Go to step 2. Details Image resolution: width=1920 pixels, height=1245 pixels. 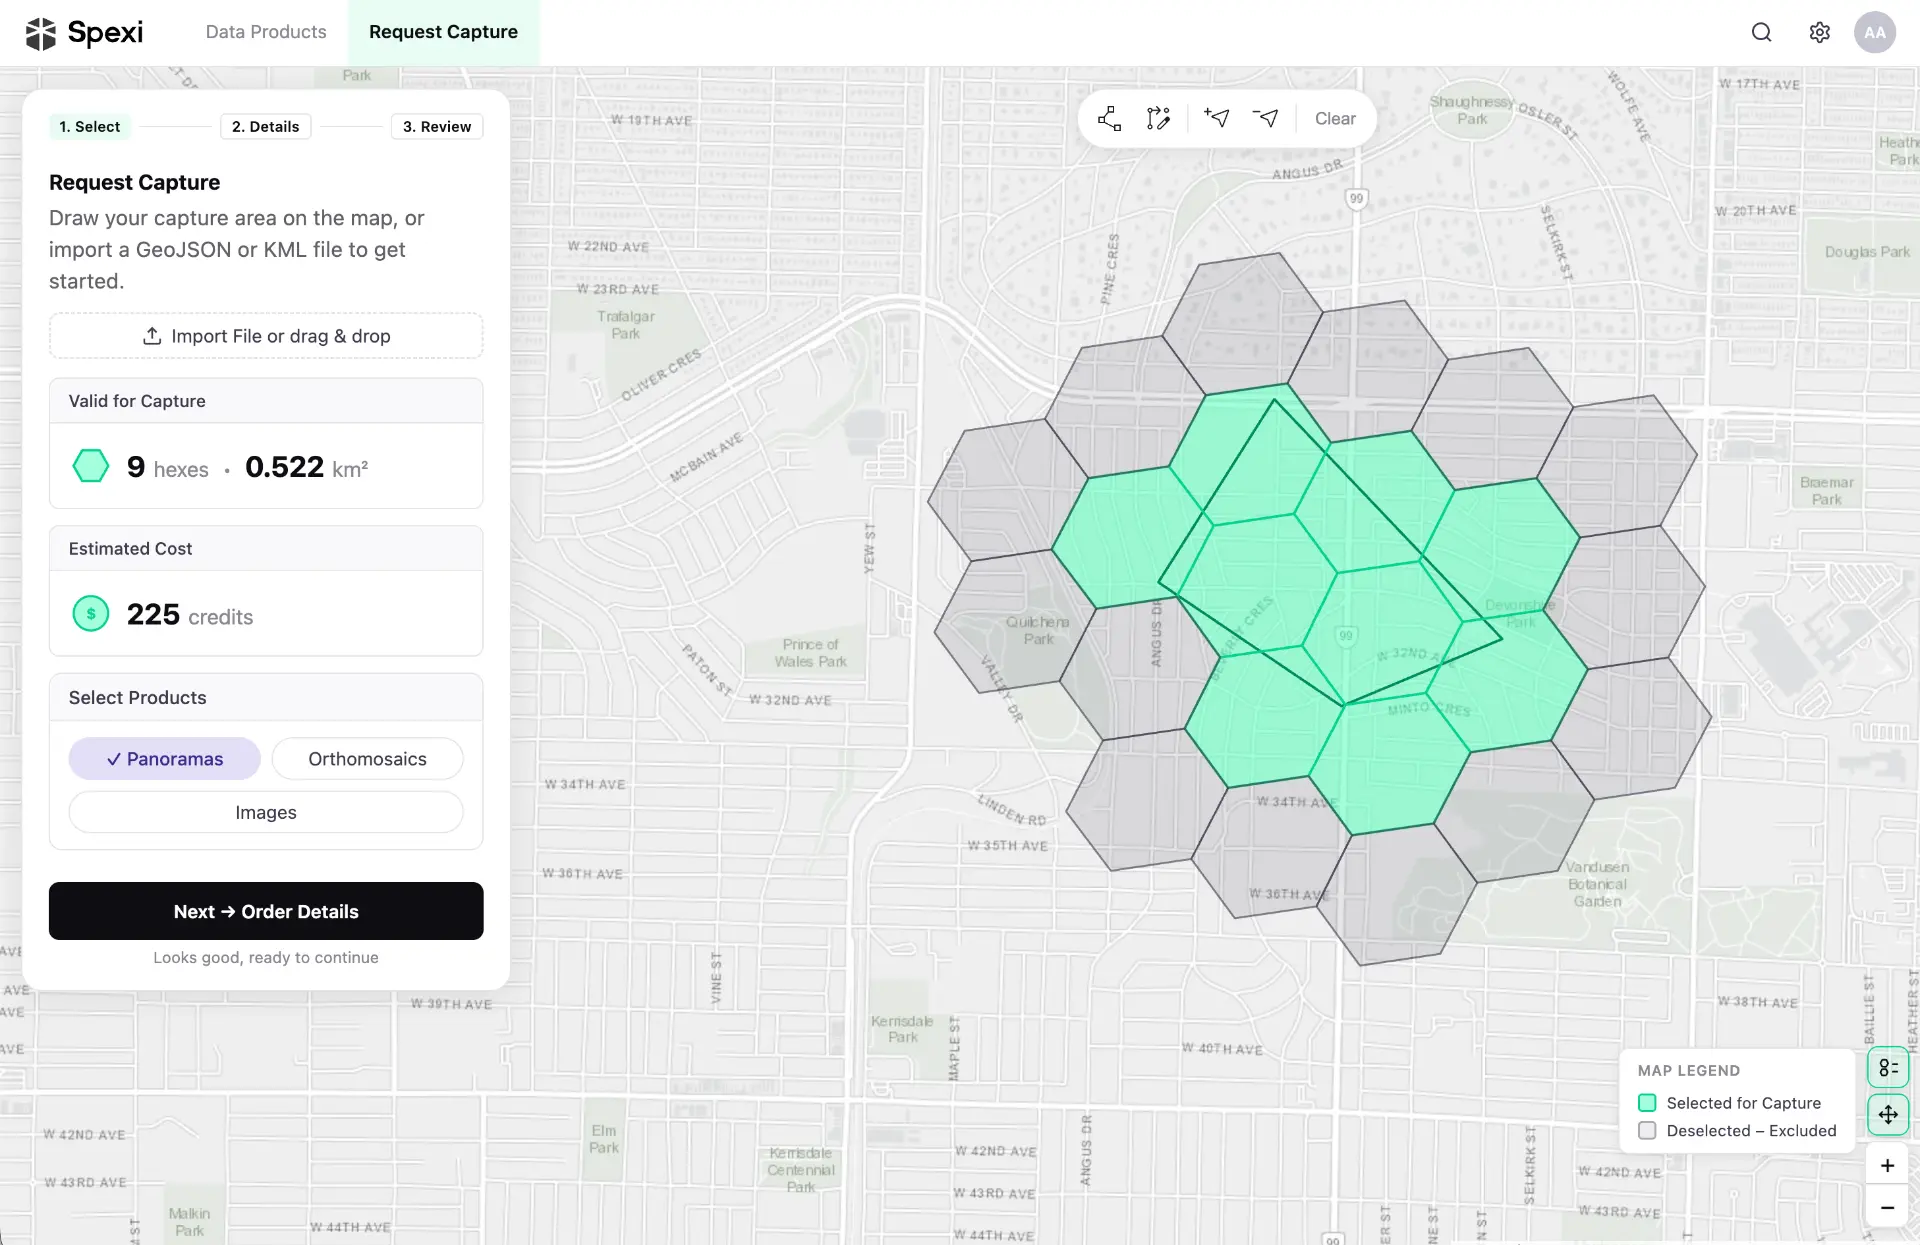point(265,126)
